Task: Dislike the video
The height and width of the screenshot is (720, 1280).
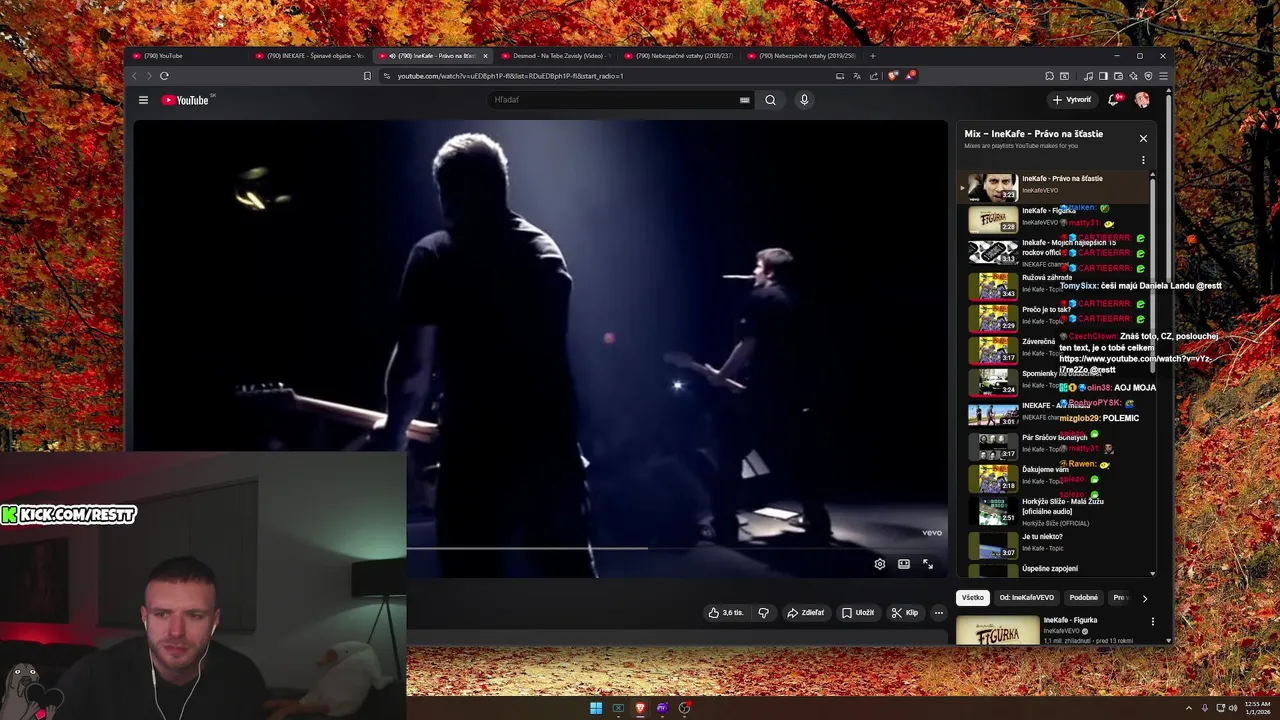Action: click(763, 613)
